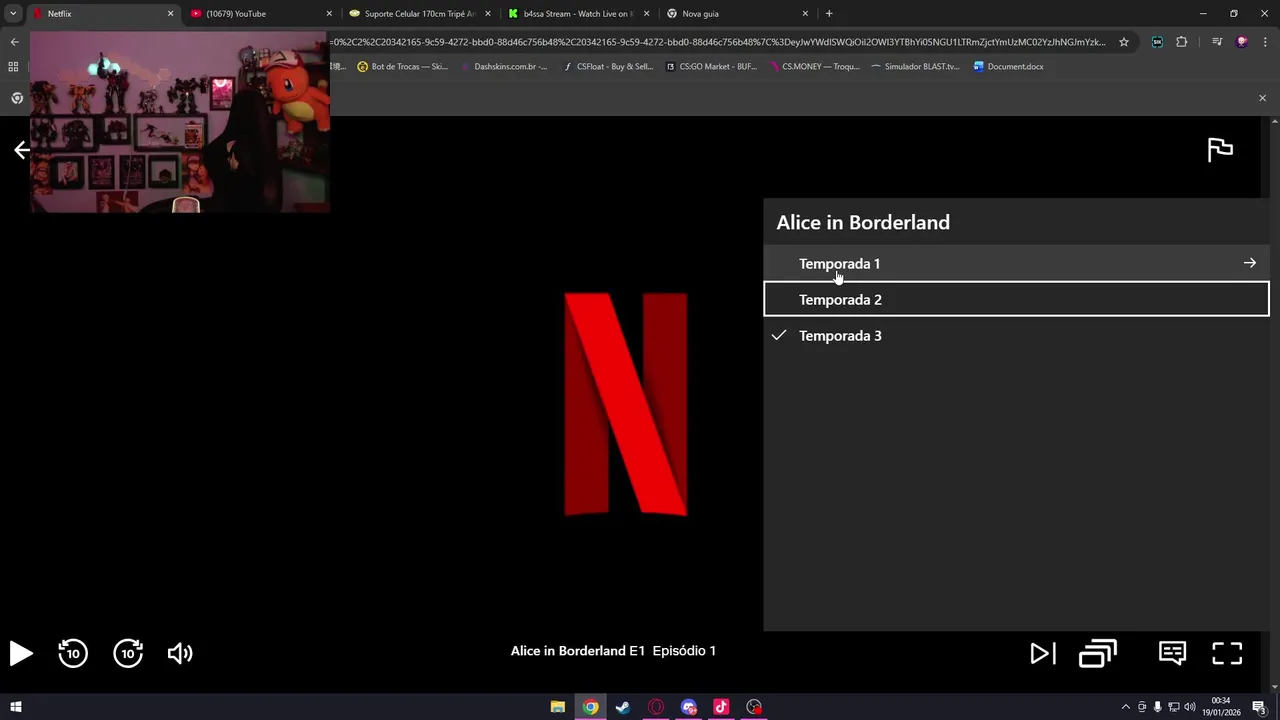
Task: Open TikTok from the taskbar
Action: tap(721, 707)
